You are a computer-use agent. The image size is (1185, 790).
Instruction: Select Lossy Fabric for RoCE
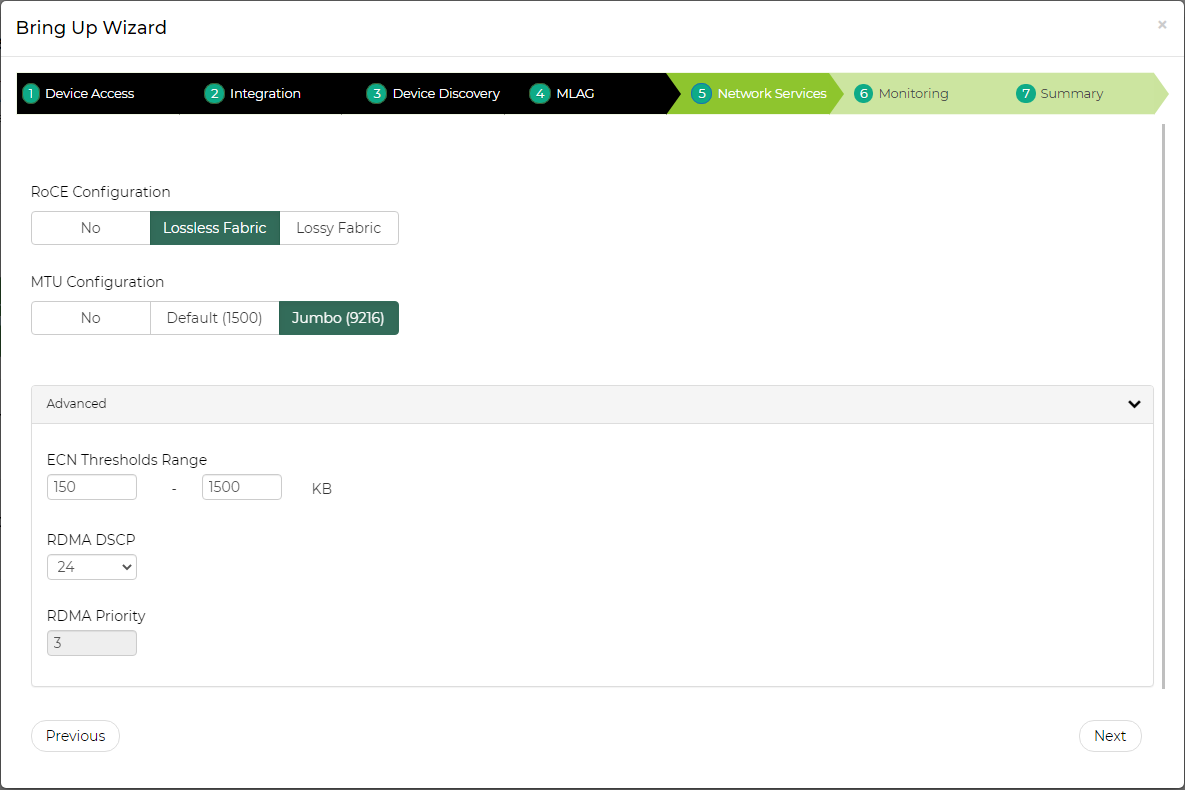[338, 228]
